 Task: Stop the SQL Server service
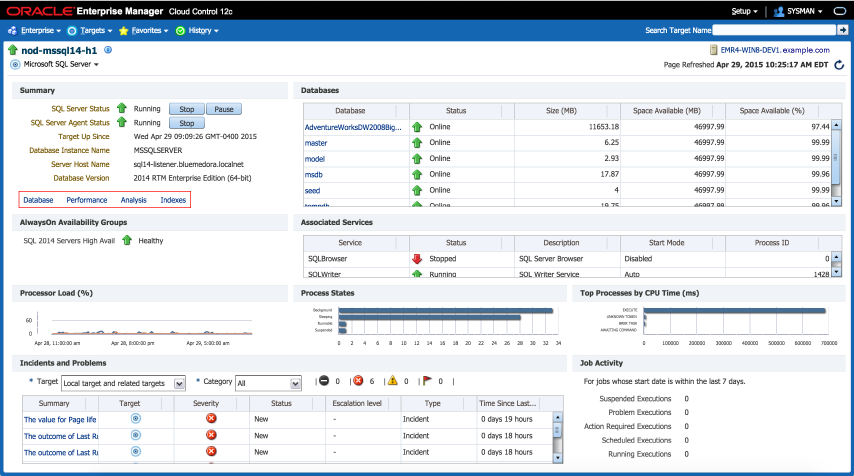coord(187,109)
